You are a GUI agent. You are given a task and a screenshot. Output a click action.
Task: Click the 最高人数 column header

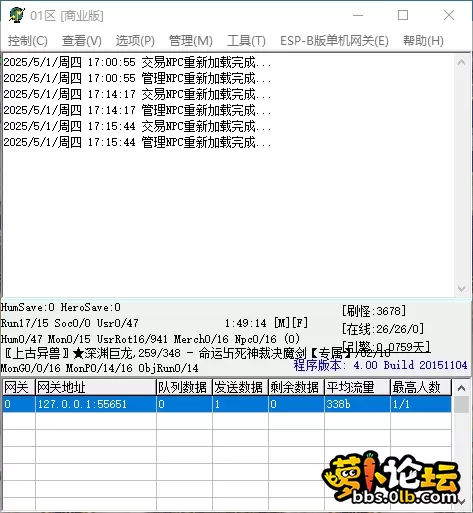coord(421,388)
